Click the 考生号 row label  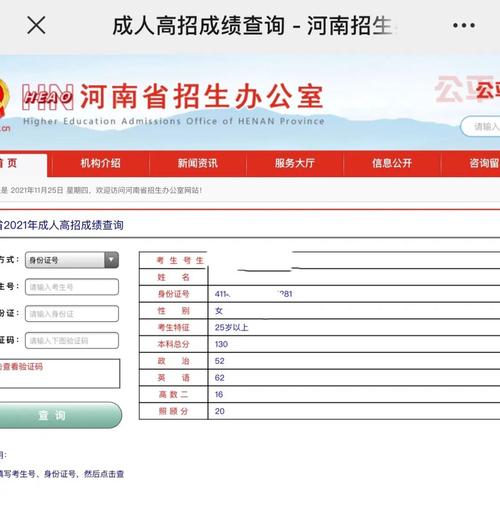[180, 260]
